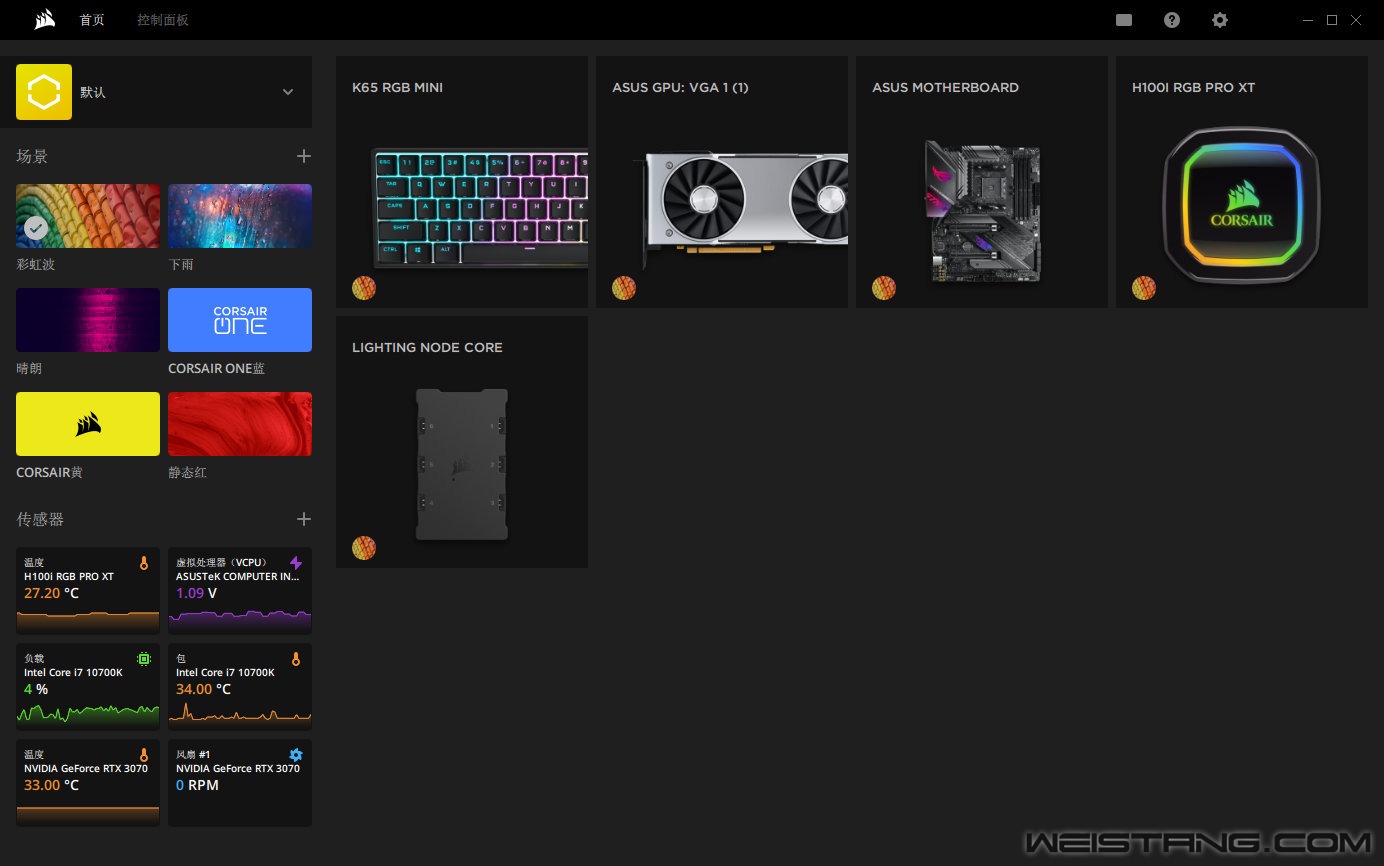Open K65 RGB MINI keyboard device card
The image size is (1384, 866).
[x=462, y=182]
